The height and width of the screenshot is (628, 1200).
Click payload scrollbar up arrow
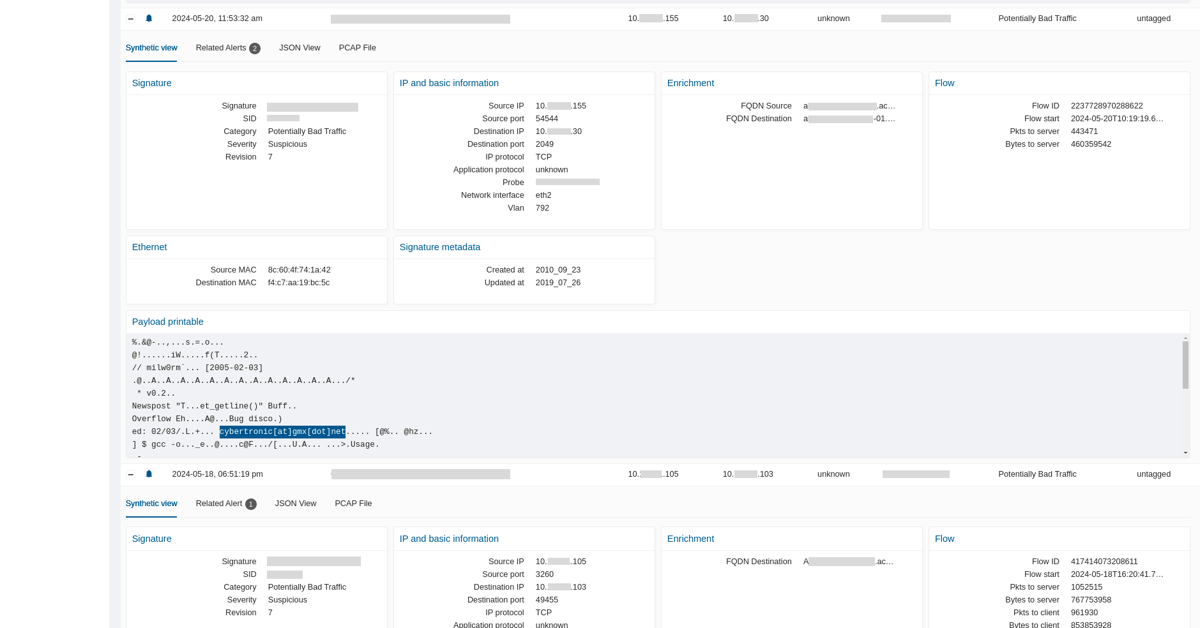(x=1186, y=338)
